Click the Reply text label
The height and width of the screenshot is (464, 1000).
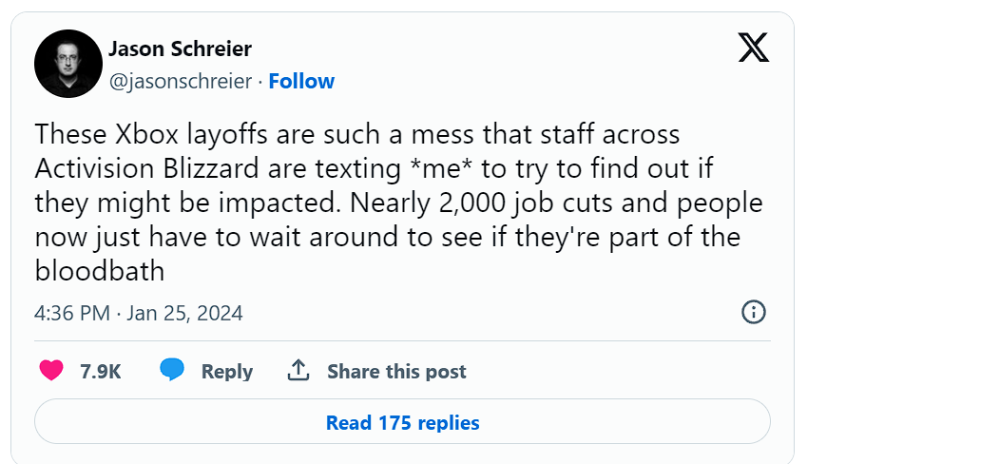point(227,371)
